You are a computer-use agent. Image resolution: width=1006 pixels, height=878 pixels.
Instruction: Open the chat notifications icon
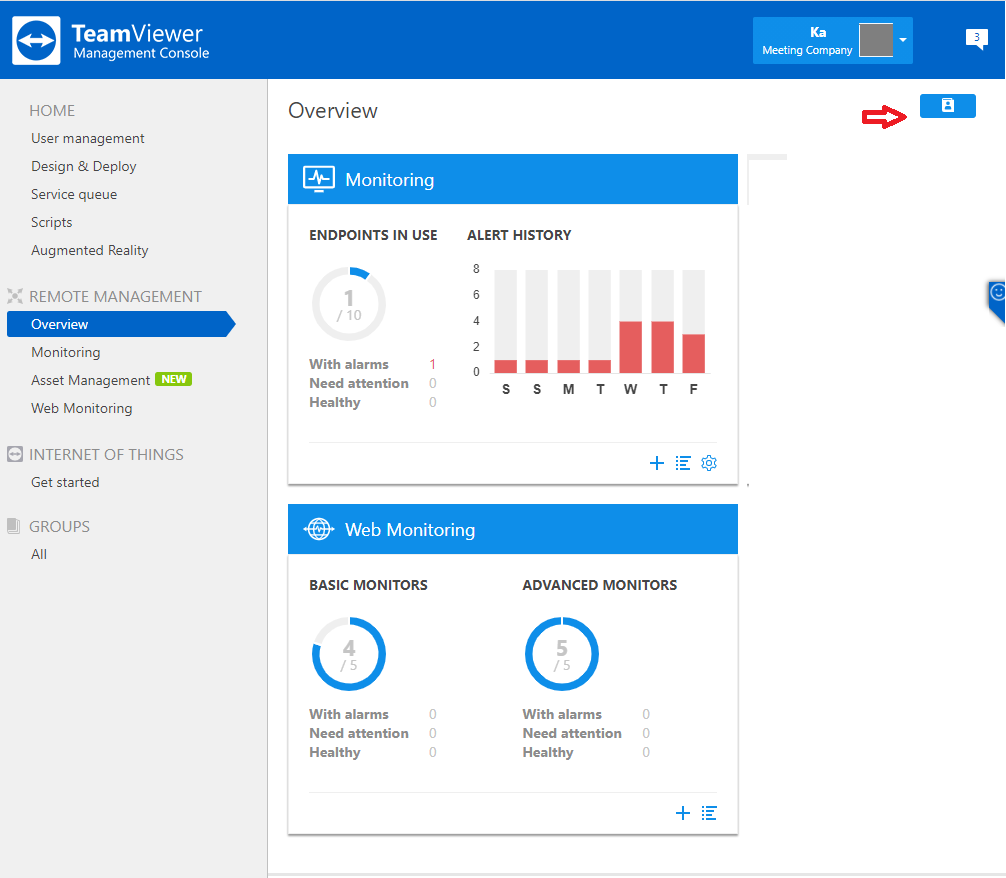pos(976,39)
